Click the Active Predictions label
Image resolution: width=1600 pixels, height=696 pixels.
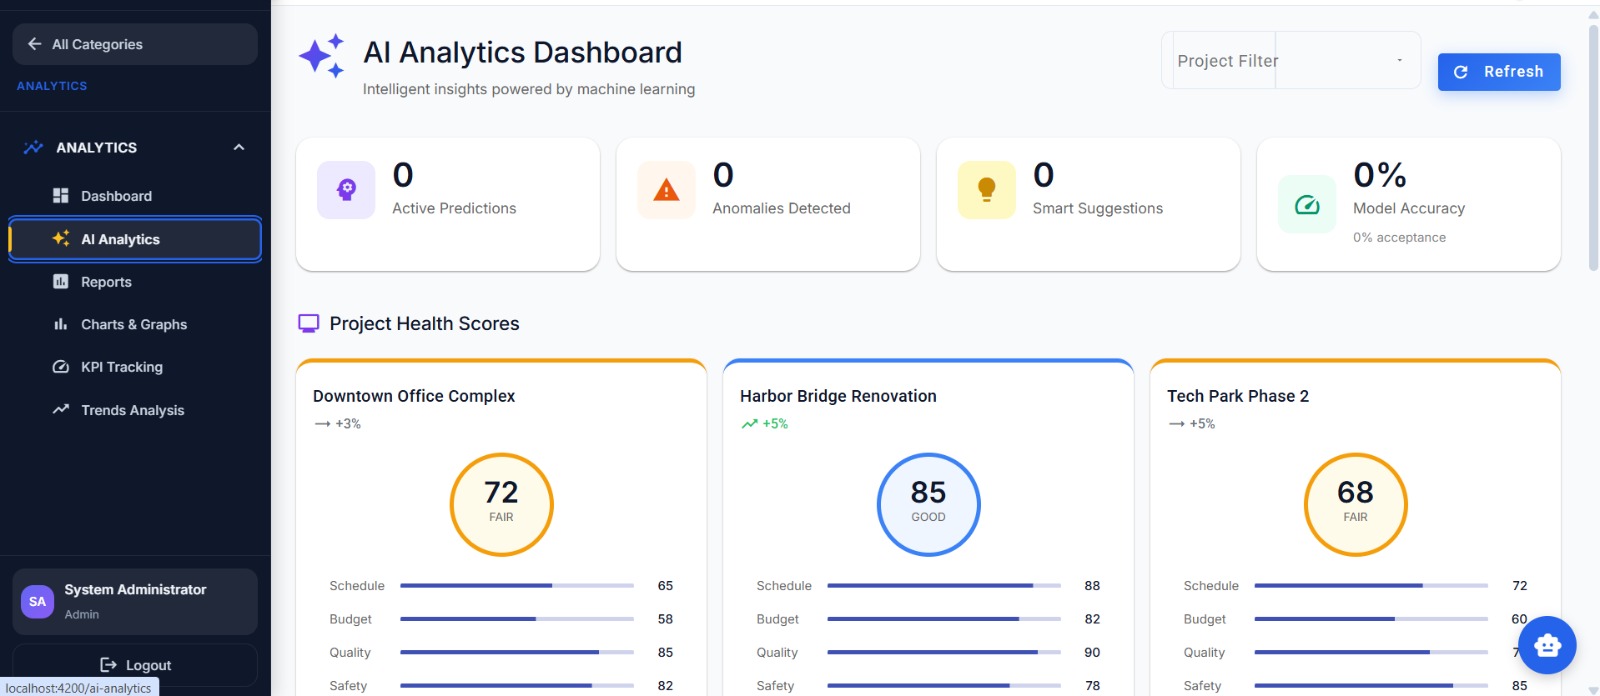pos(454,208)
